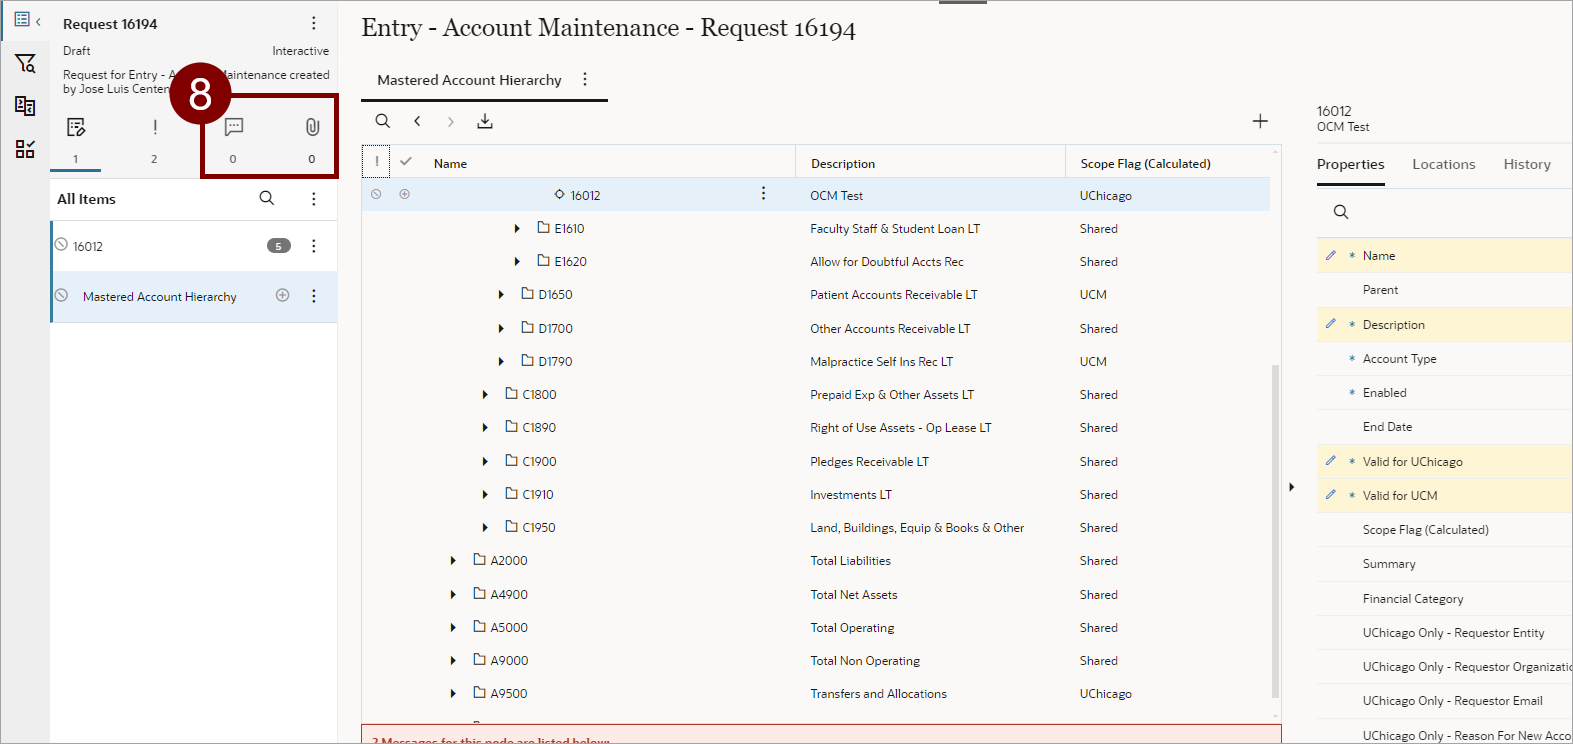Click the search icon above Name column
Screen dimensions: 1573x744
click(x=383, y=121)
